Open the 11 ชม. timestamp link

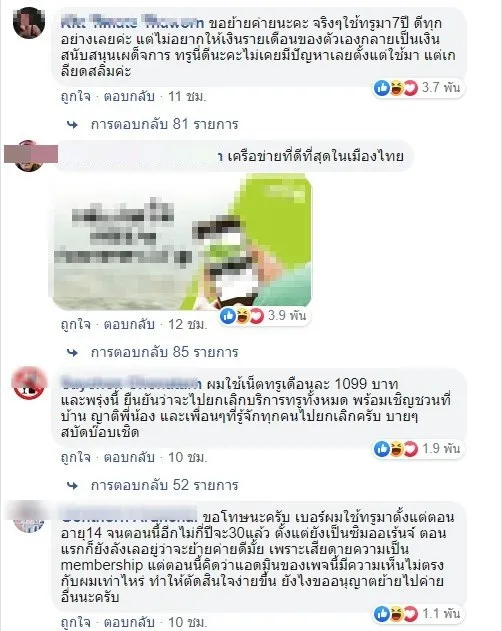click(x=187, y=97)
